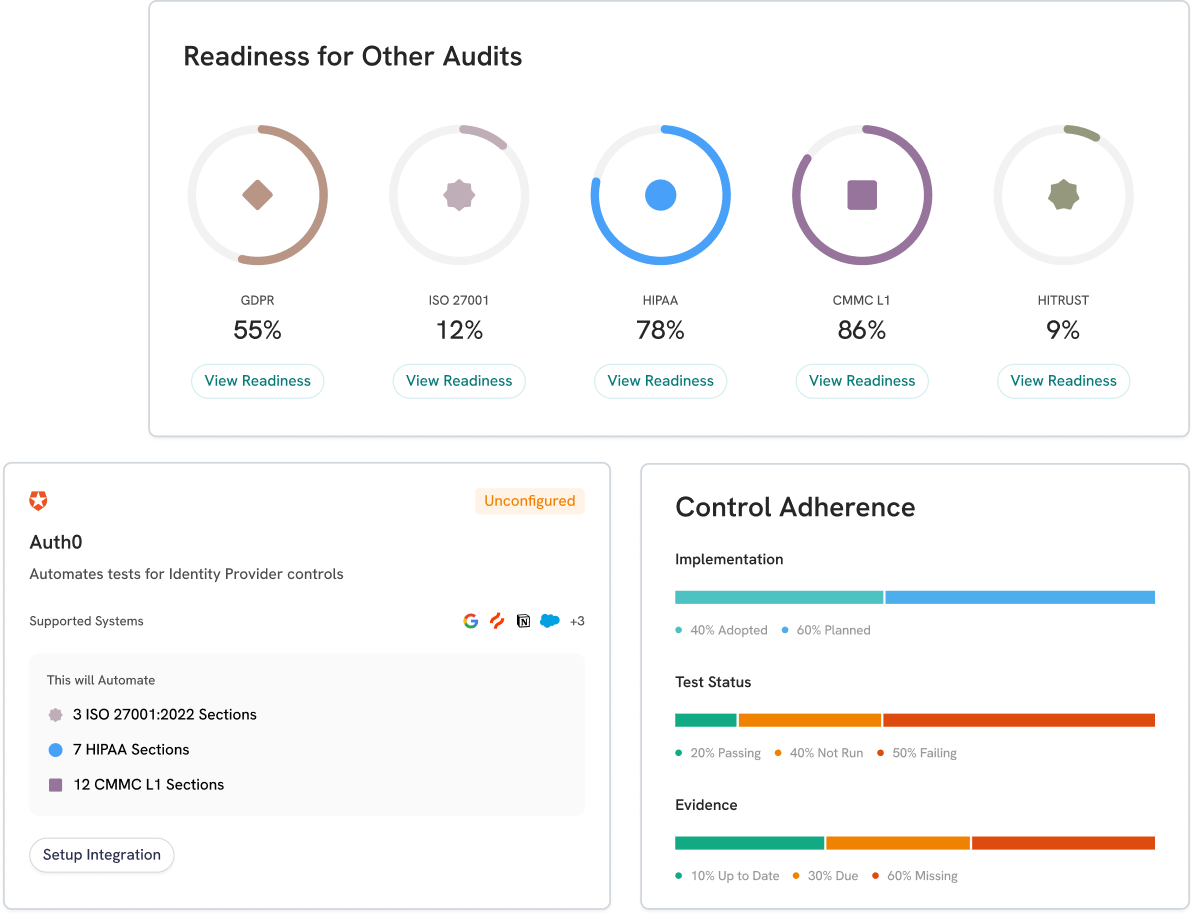This screenshot has width=1193, height=915.
Task: Click View Readiness under GDPR
Action: (x=257, y=381)
